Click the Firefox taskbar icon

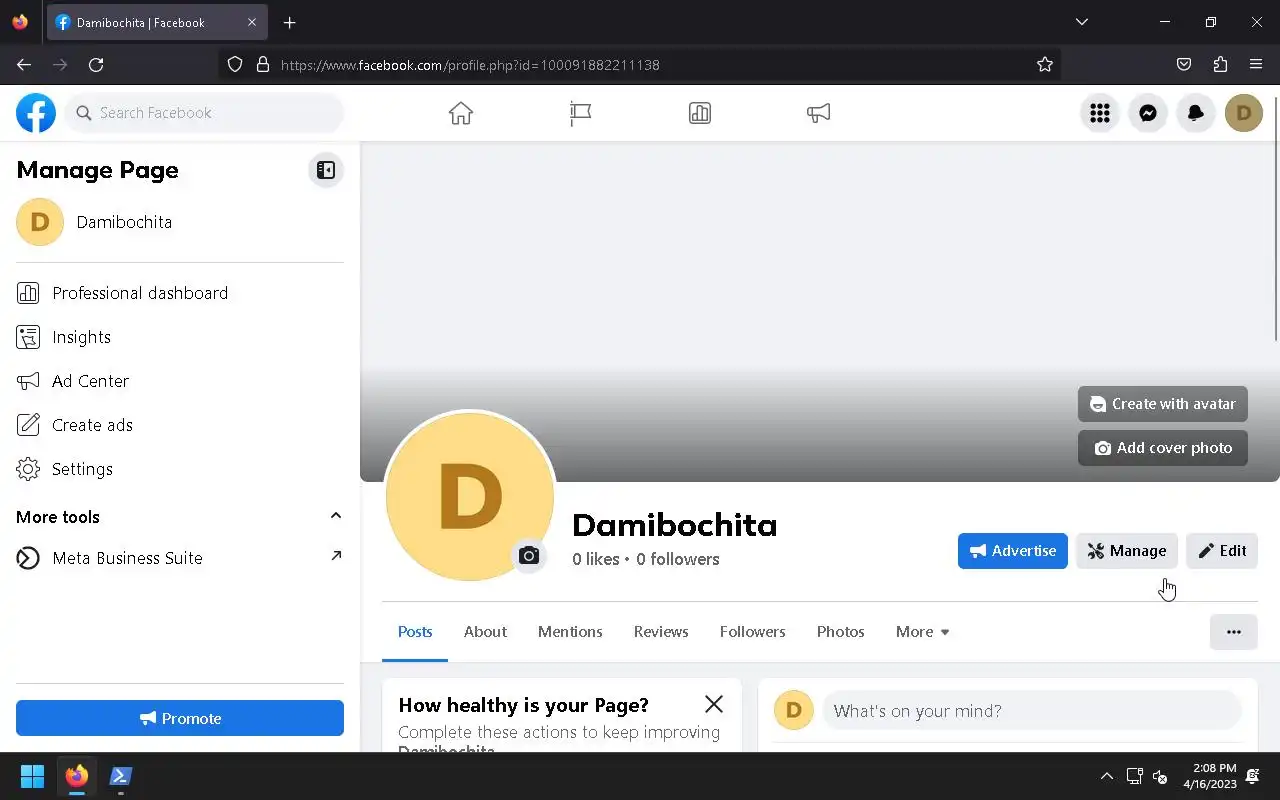[x=77, y=776]
